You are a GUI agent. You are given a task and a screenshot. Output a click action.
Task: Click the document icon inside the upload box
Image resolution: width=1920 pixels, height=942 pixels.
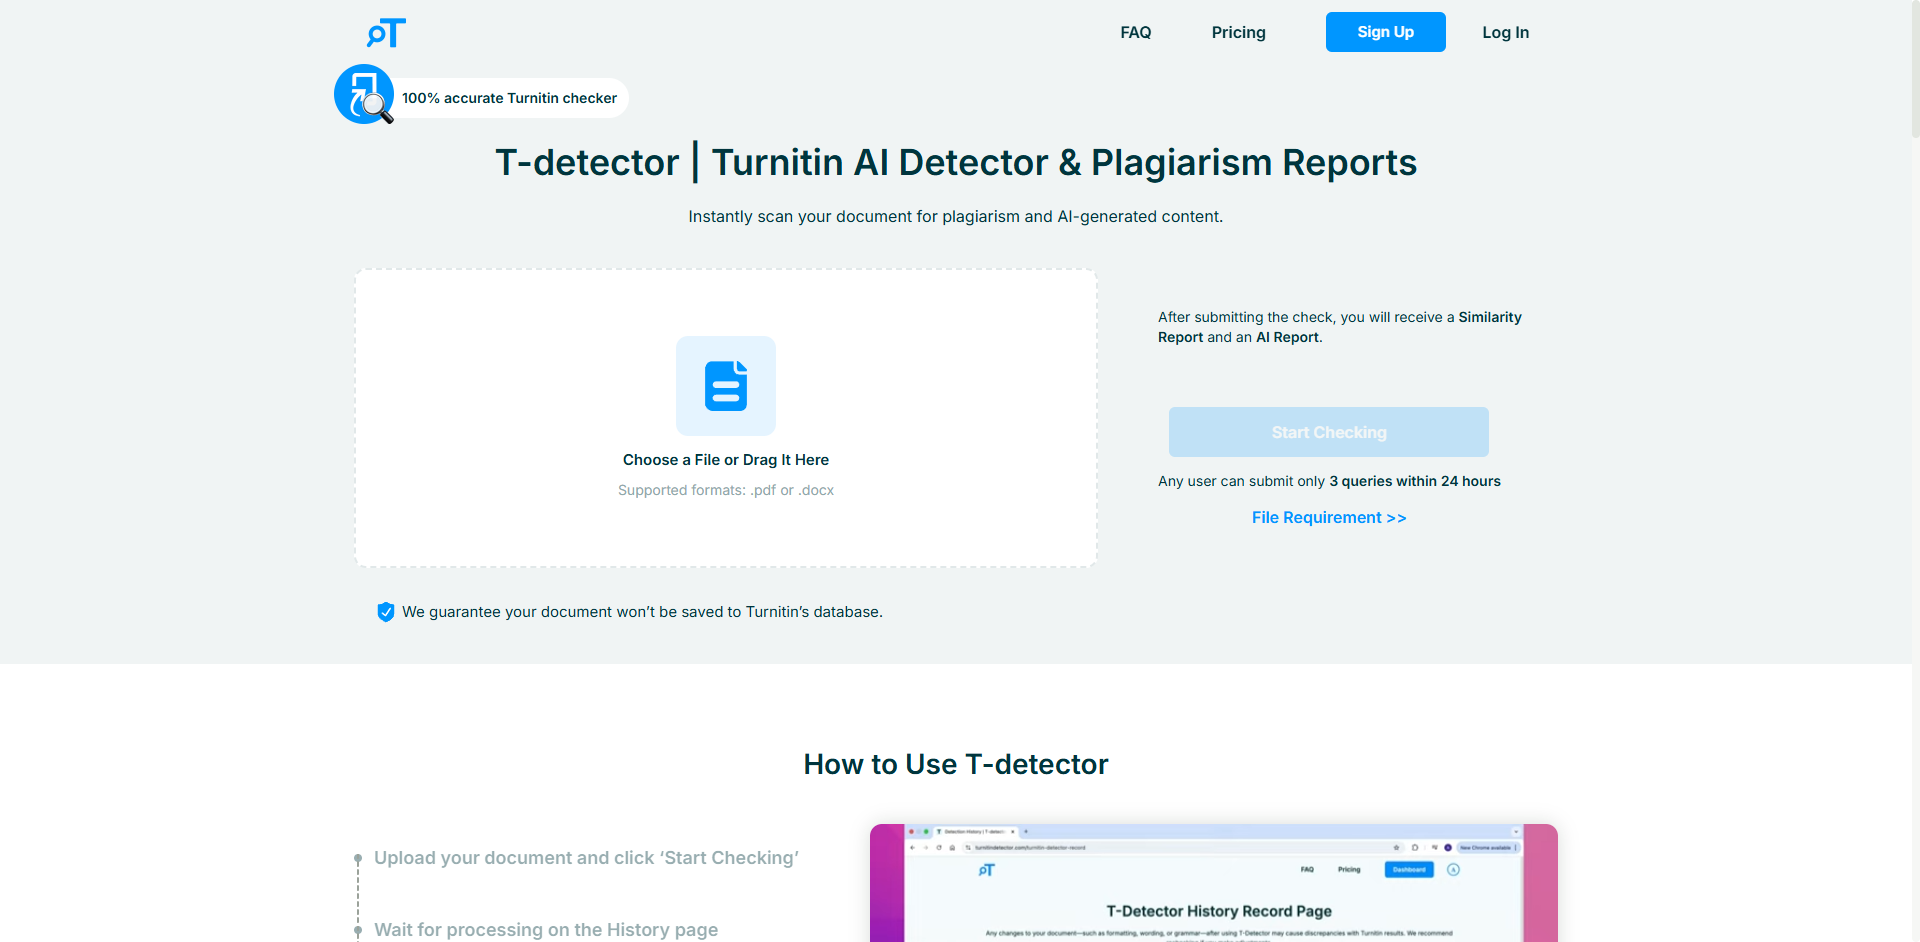(x=726, y=386)
